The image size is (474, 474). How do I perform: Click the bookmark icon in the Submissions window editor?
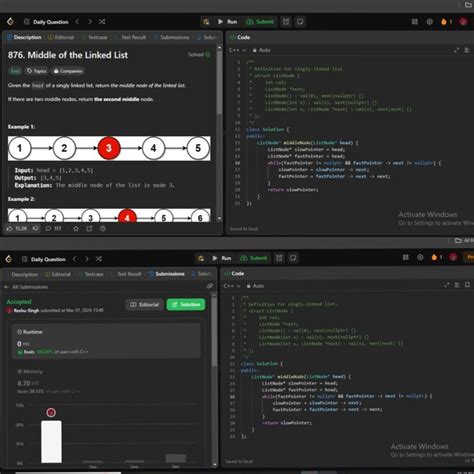pyautogui.click(x=467, y=285)
